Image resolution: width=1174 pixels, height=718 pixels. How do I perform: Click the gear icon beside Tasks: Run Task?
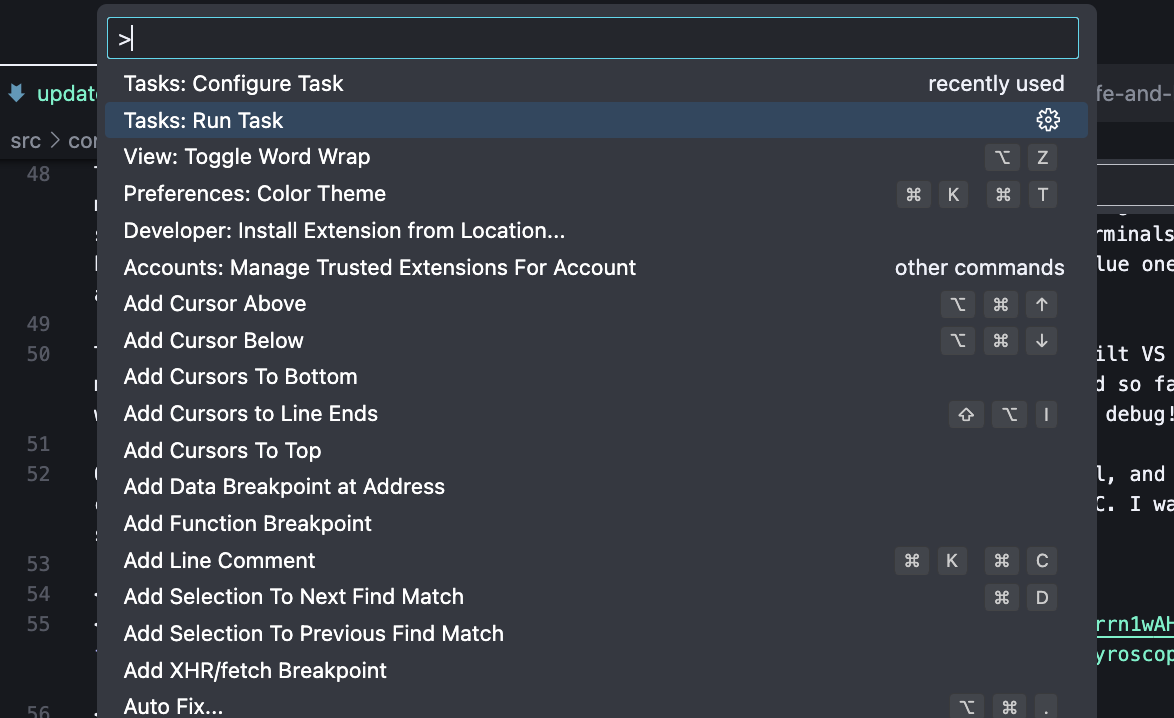click(1047, 120)
